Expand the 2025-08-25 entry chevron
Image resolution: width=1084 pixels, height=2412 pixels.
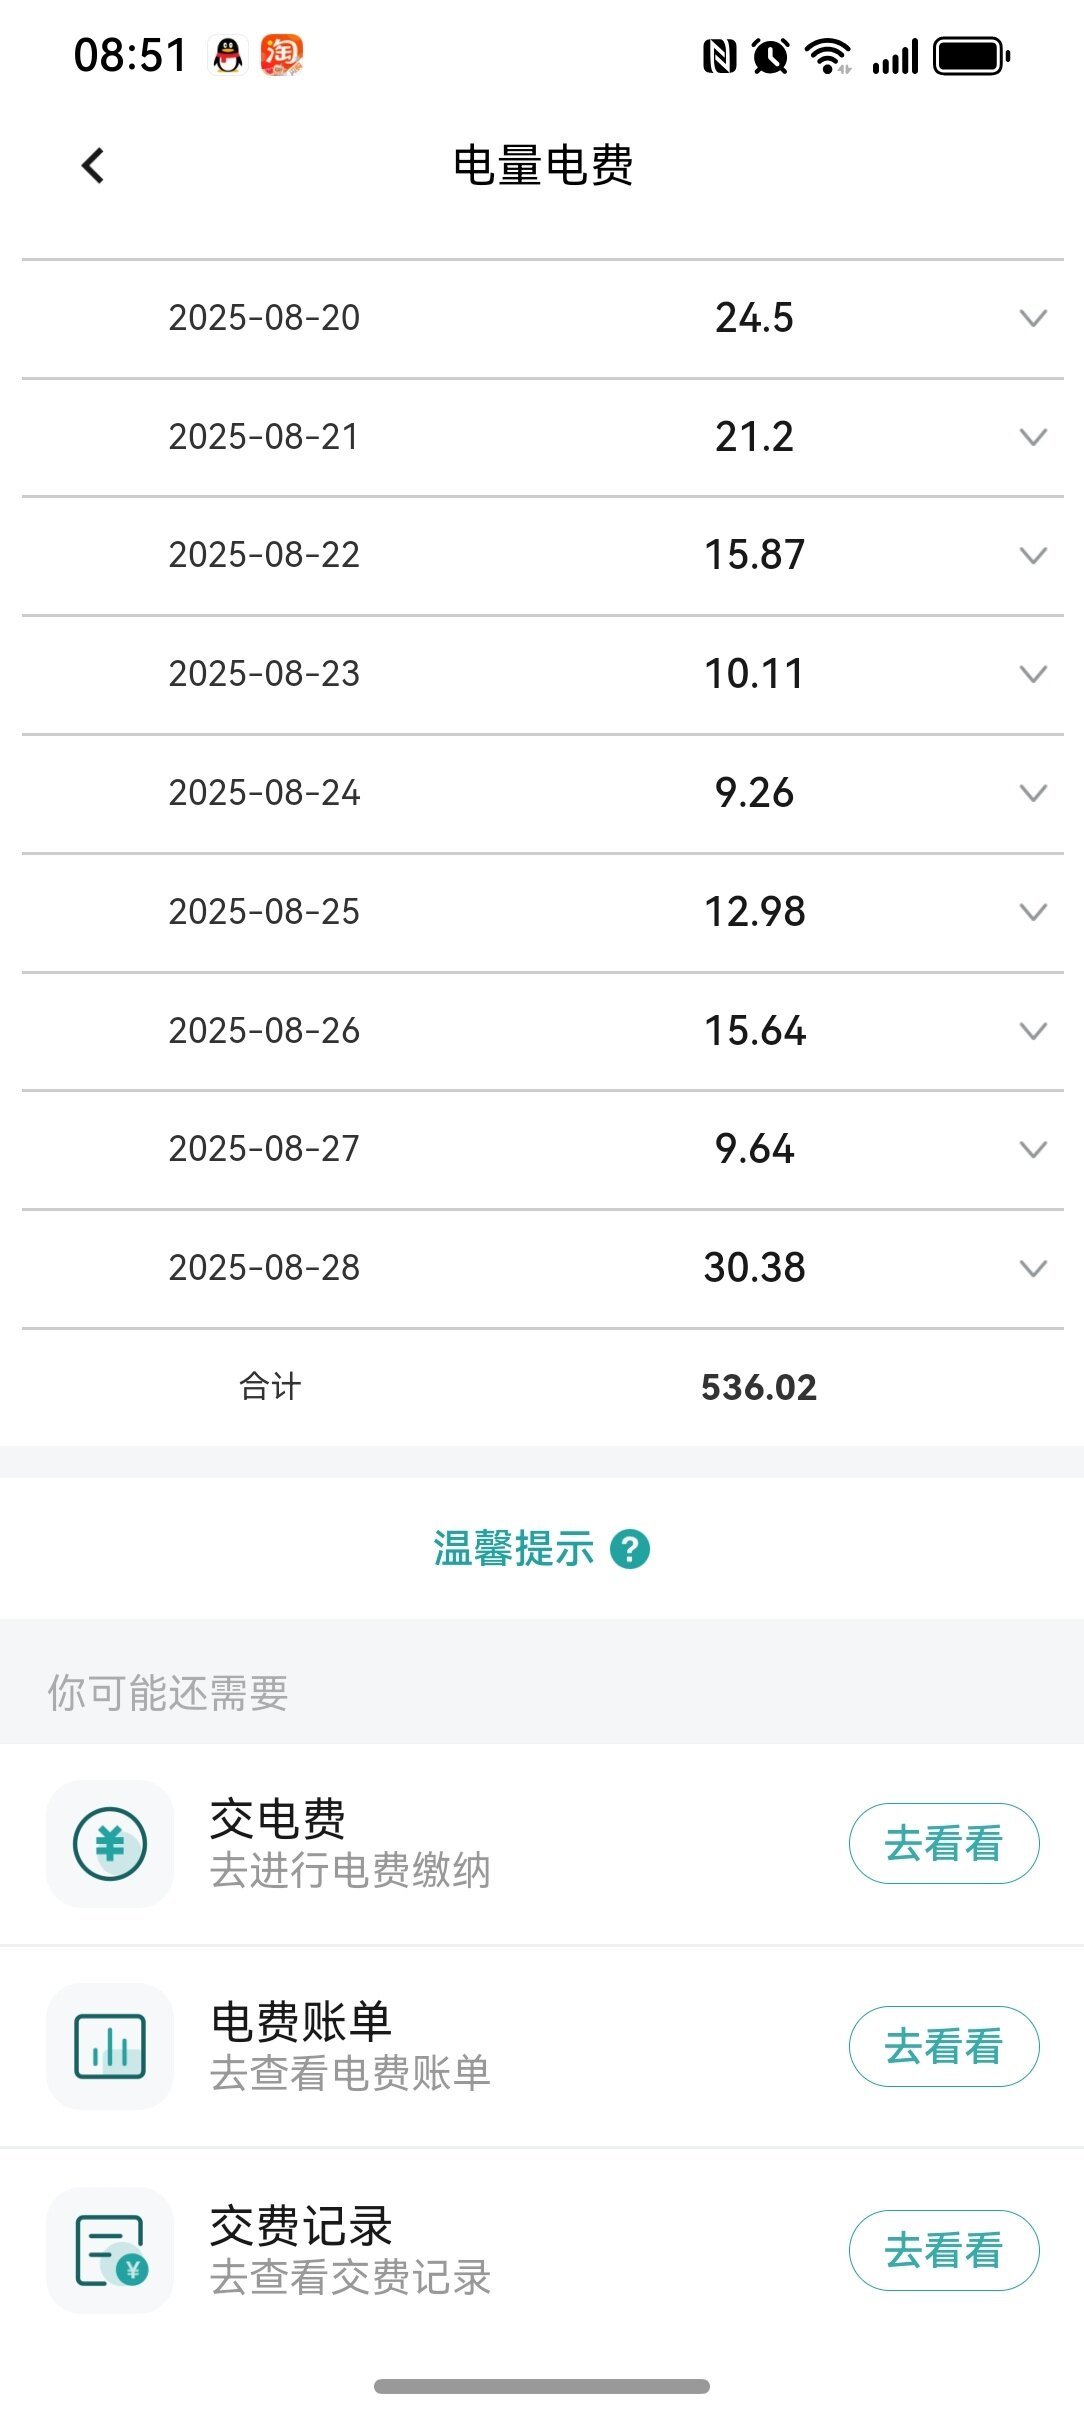point(1033,912)
